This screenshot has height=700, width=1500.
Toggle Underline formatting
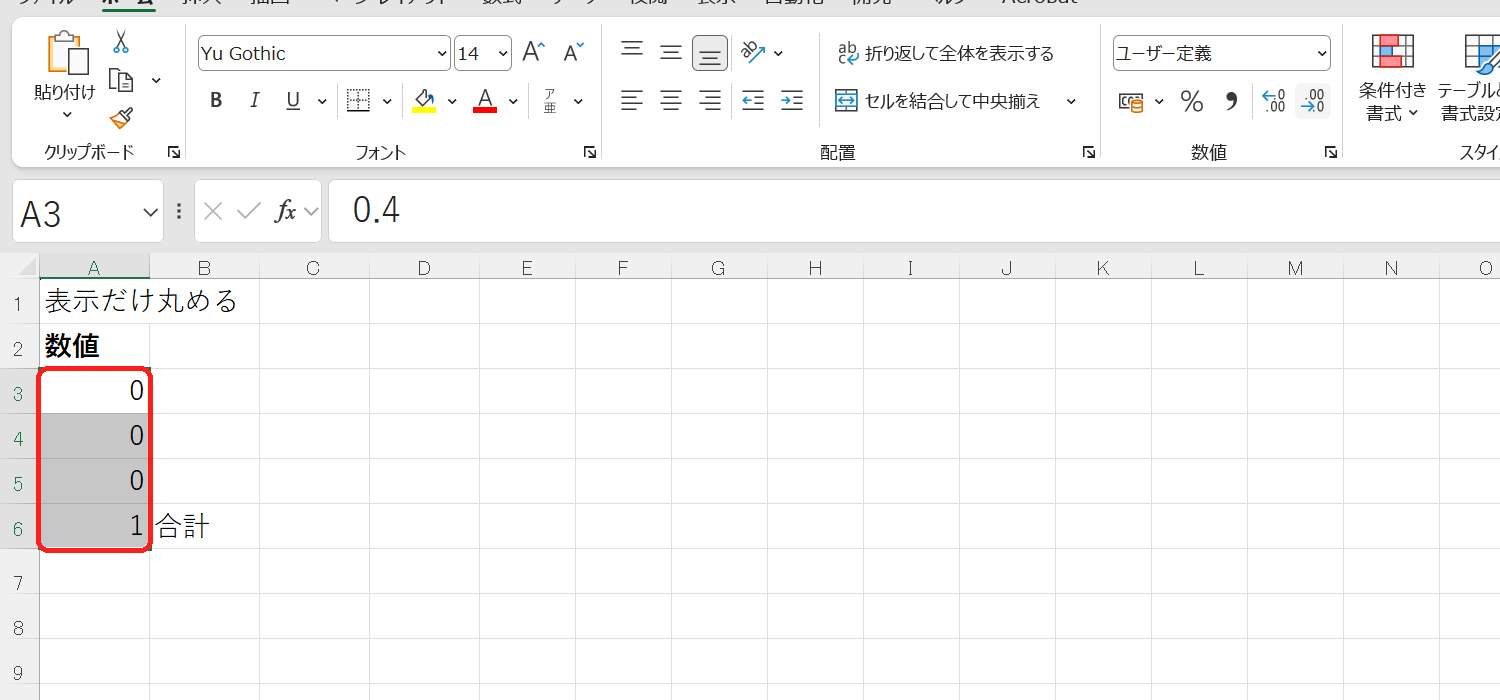293,101
